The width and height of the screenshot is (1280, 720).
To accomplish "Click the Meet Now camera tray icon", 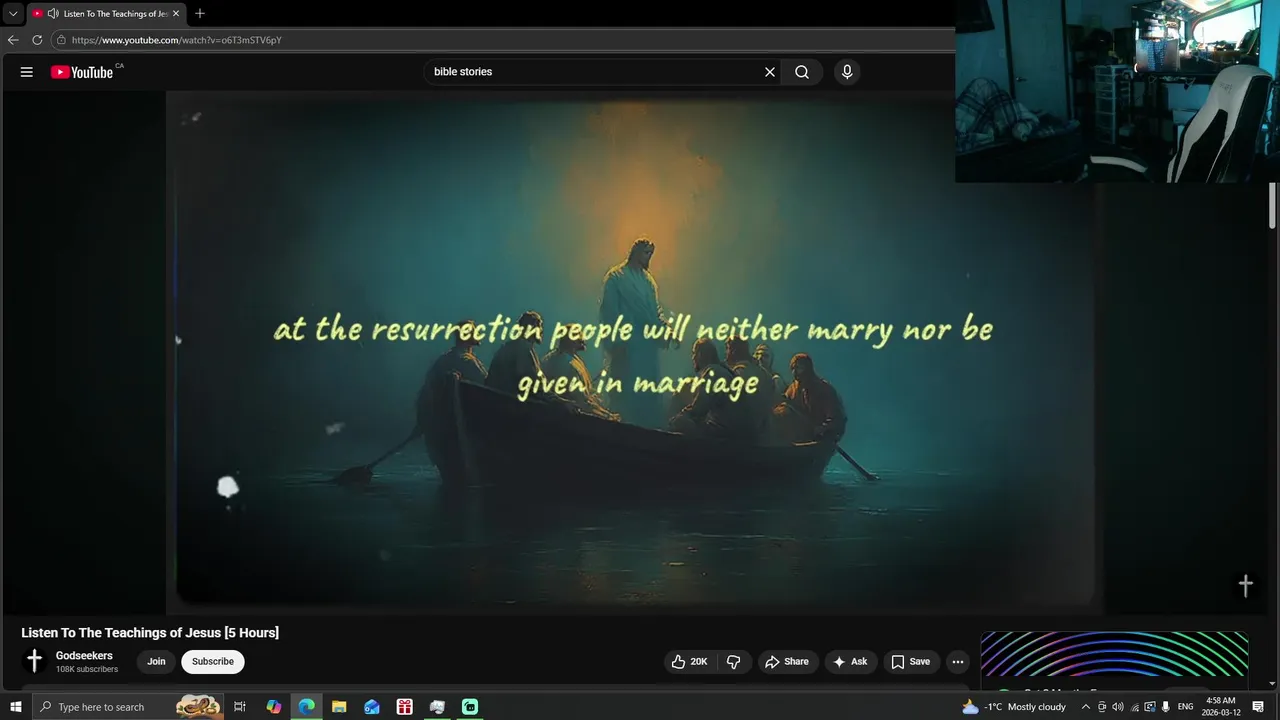I will click(1102, 707).
